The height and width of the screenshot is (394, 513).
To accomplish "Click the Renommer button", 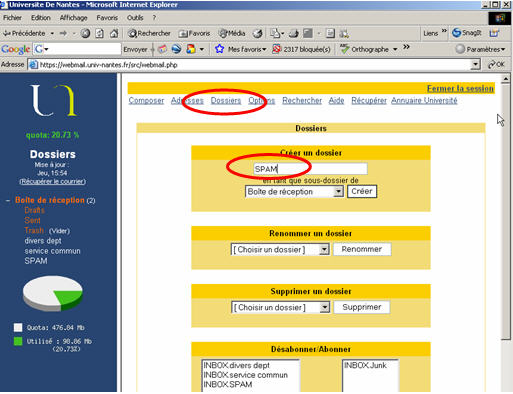I will 362,249.
